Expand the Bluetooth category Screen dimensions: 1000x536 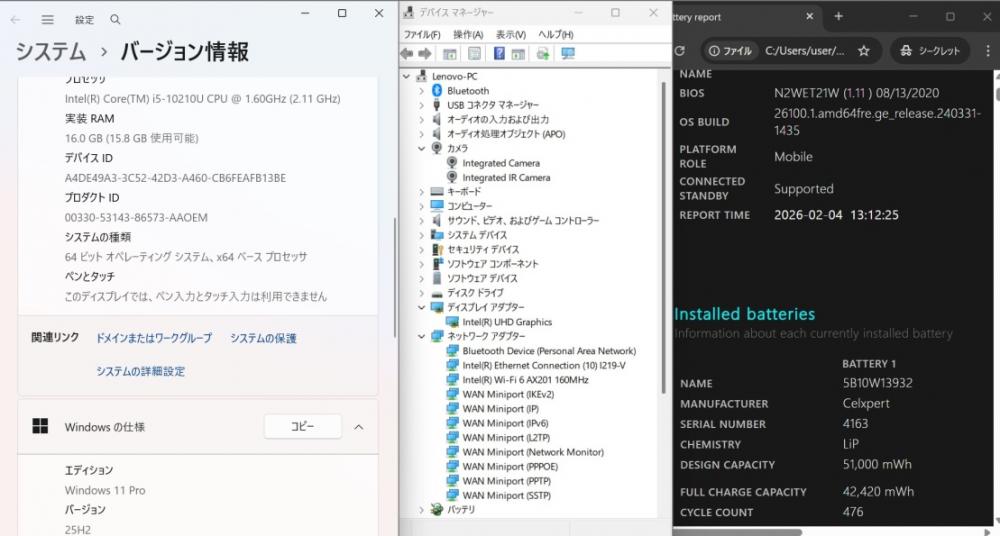[x=422, y=91]
